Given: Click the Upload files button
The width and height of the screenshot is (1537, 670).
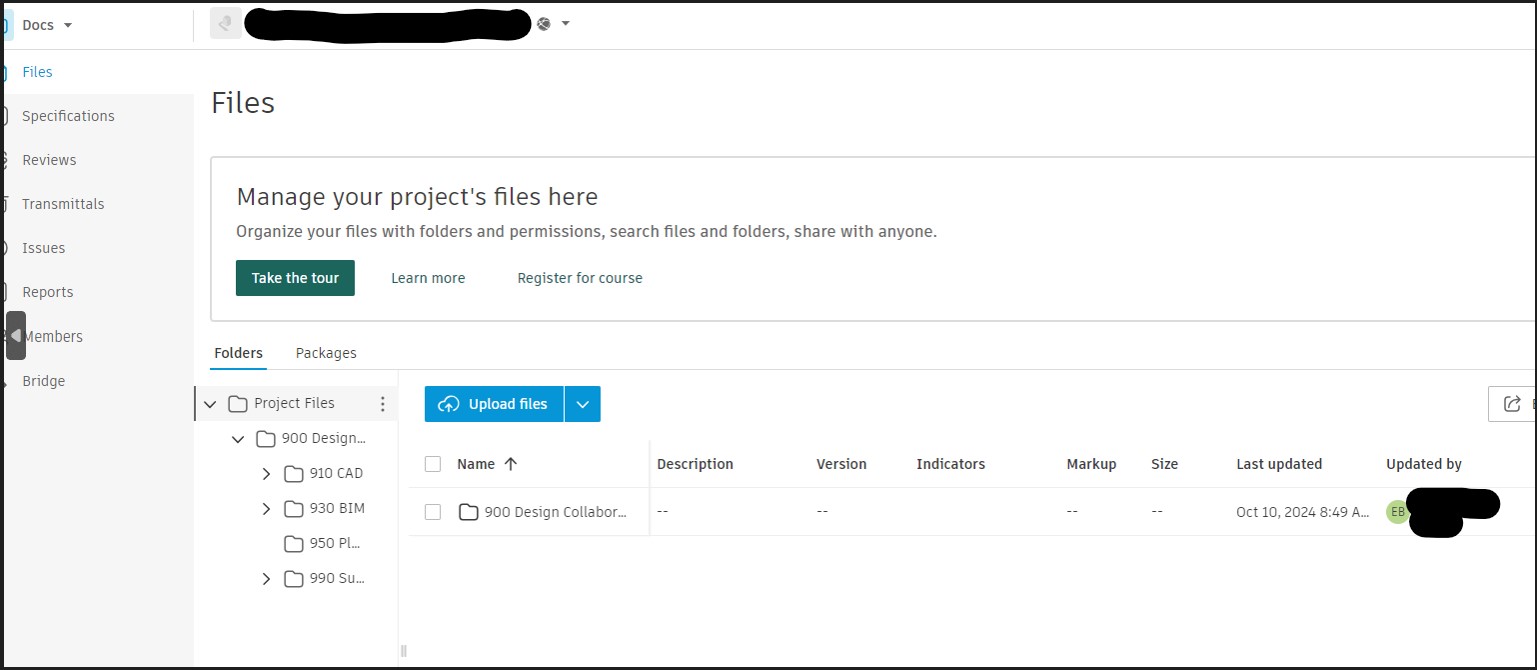Looking at the screenshot, I should (x=494, y=404).
